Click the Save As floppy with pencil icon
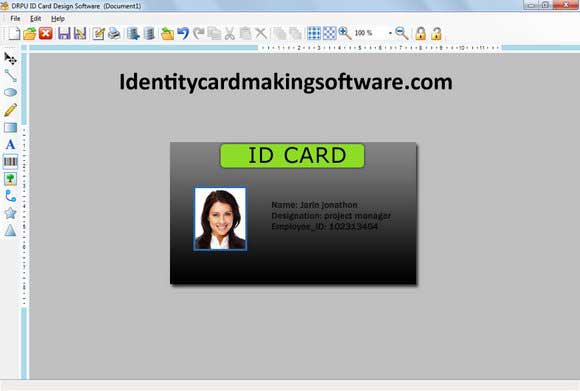 [x=80, y=33]
